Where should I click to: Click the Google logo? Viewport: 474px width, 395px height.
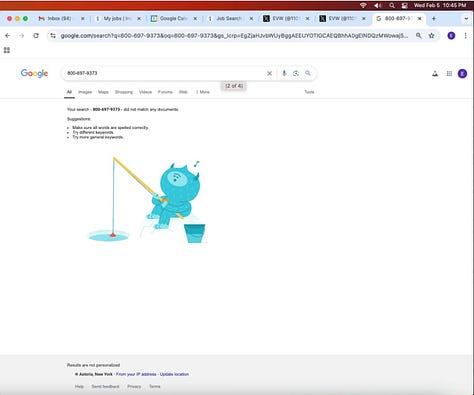click(x=34, y=73)
